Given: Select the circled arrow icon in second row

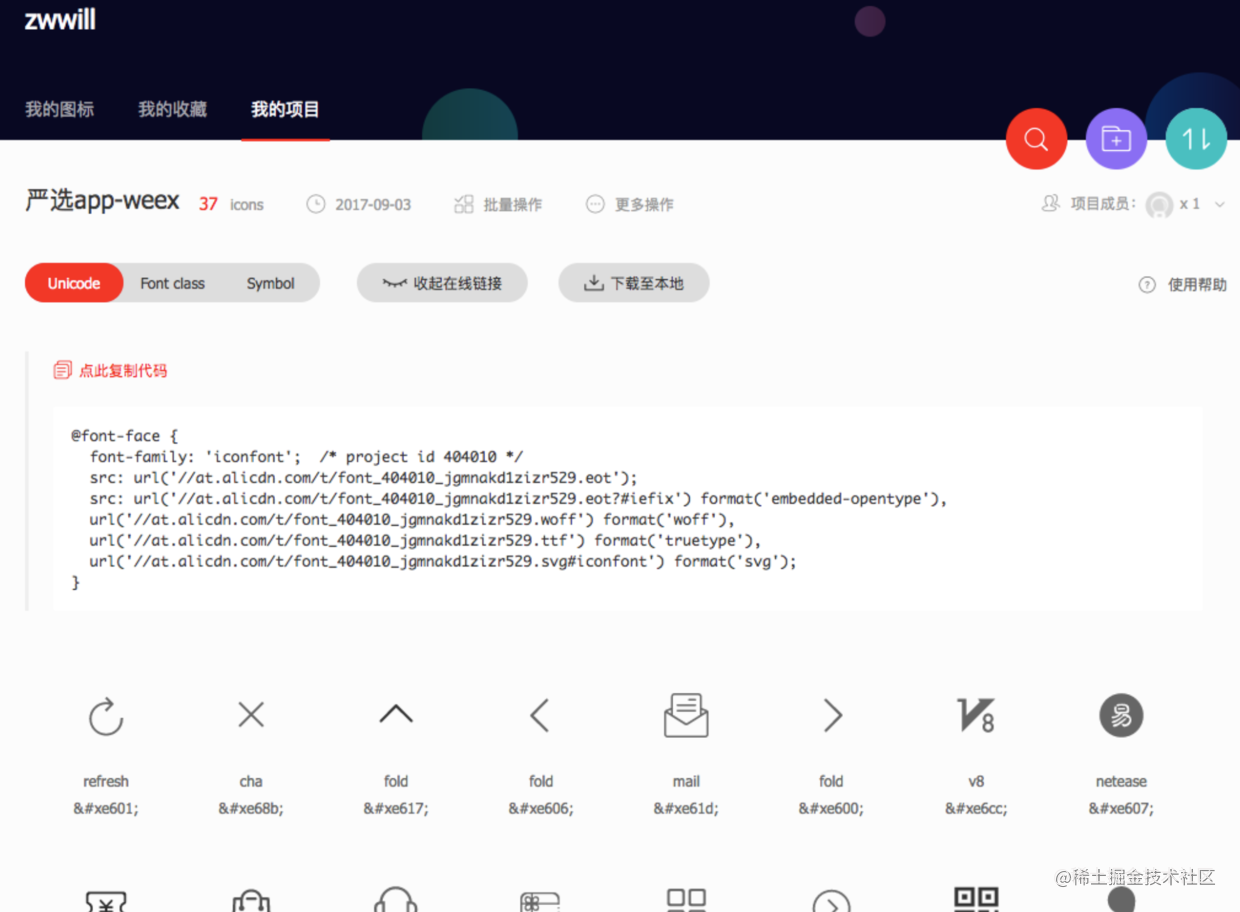Looking at the screenshot, I should tap(831, 901).
